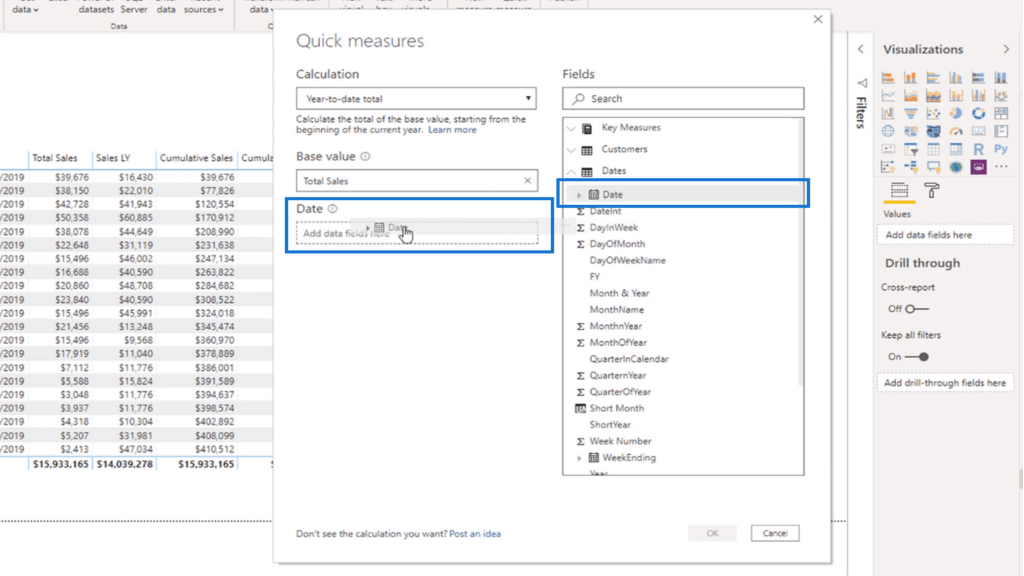1024x576 pixels.
Task: Select the clustered bar chart visual
Action: (933, 78)
